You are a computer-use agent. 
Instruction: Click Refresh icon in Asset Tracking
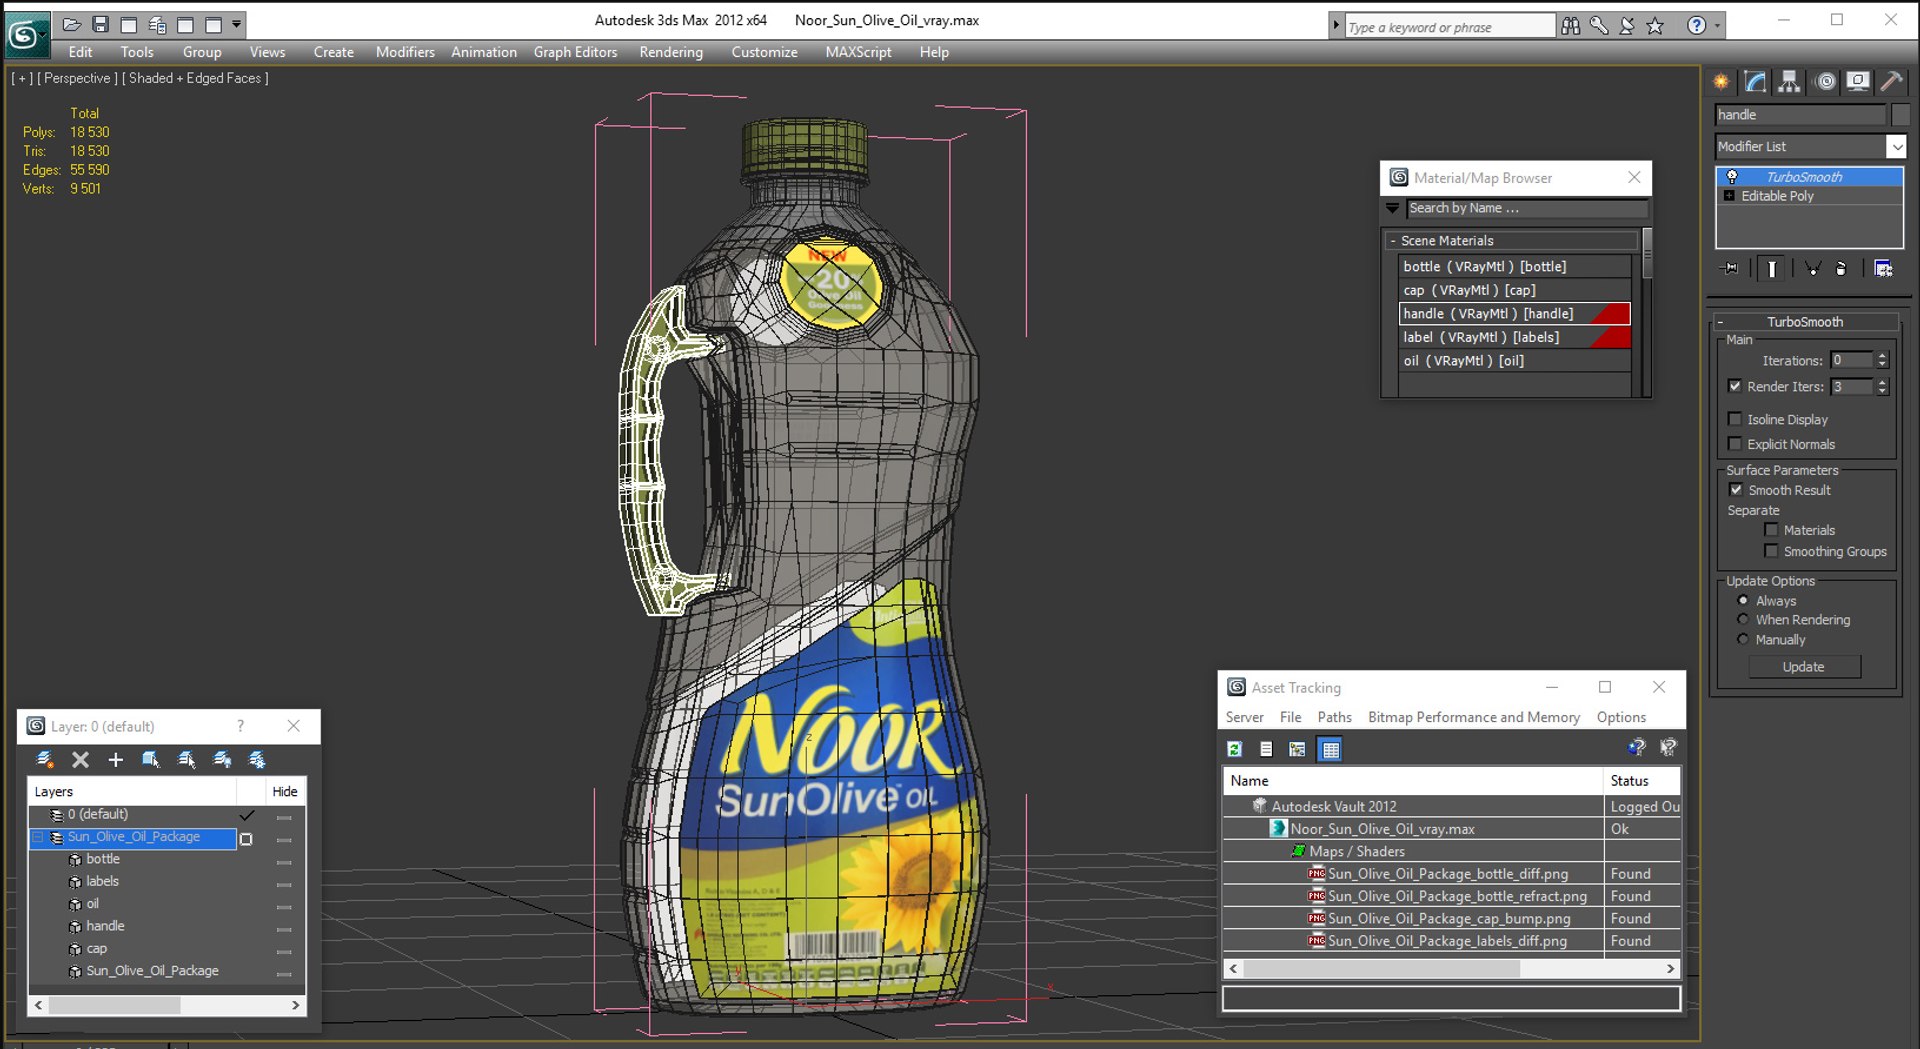point(1235,749)
